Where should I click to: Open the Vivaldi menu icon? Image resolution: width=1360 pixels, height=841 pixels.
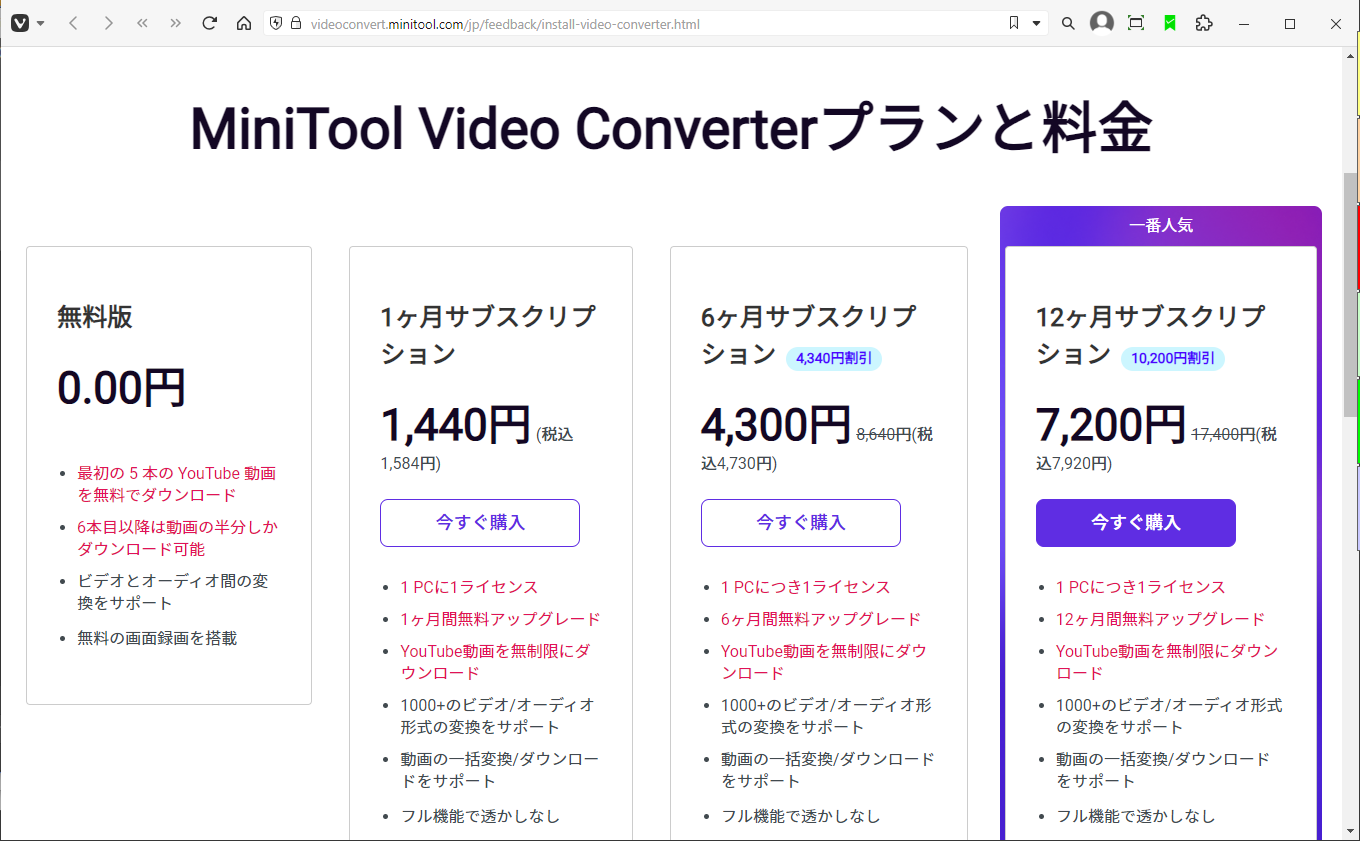pyautogui.click(x=20, y=23)
